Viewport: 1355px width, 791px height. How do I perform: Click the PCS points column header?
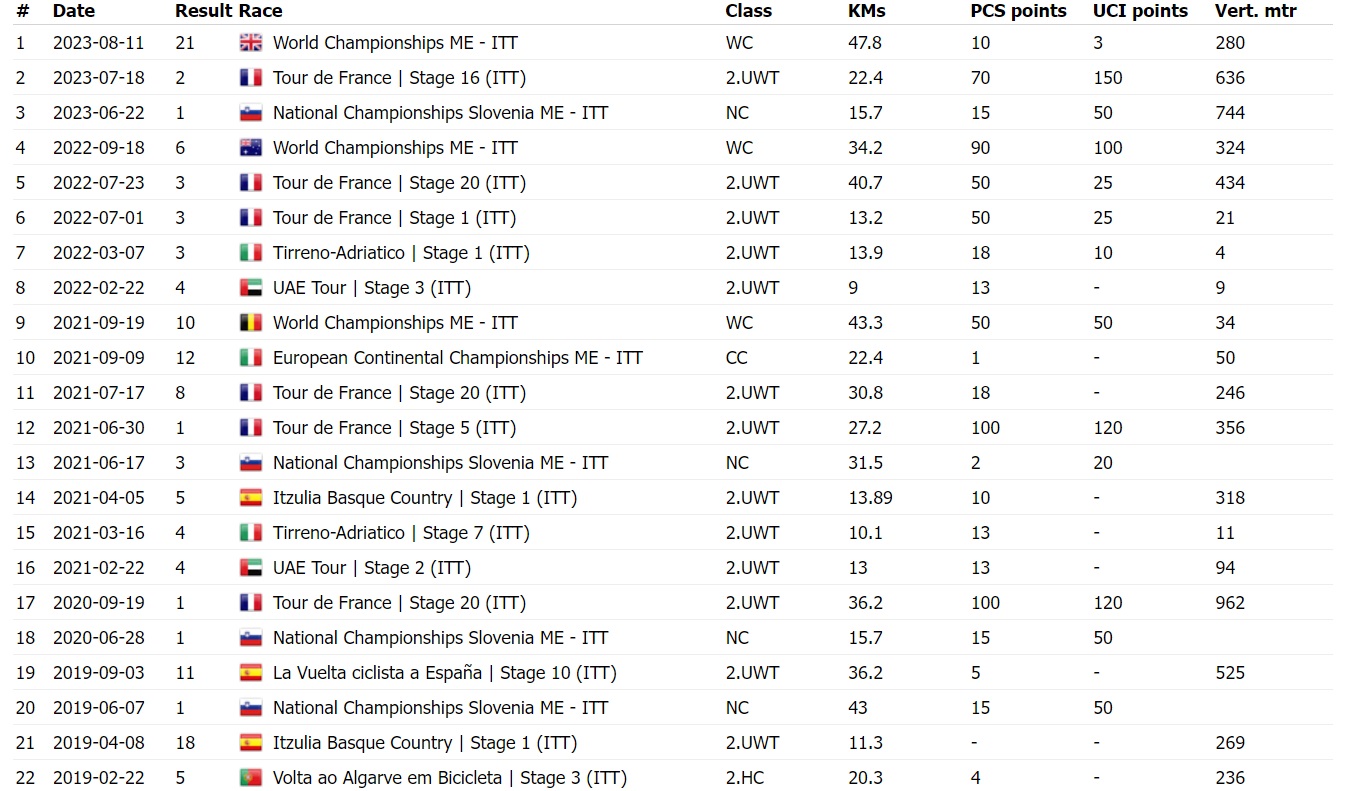tap(1018, 11)
